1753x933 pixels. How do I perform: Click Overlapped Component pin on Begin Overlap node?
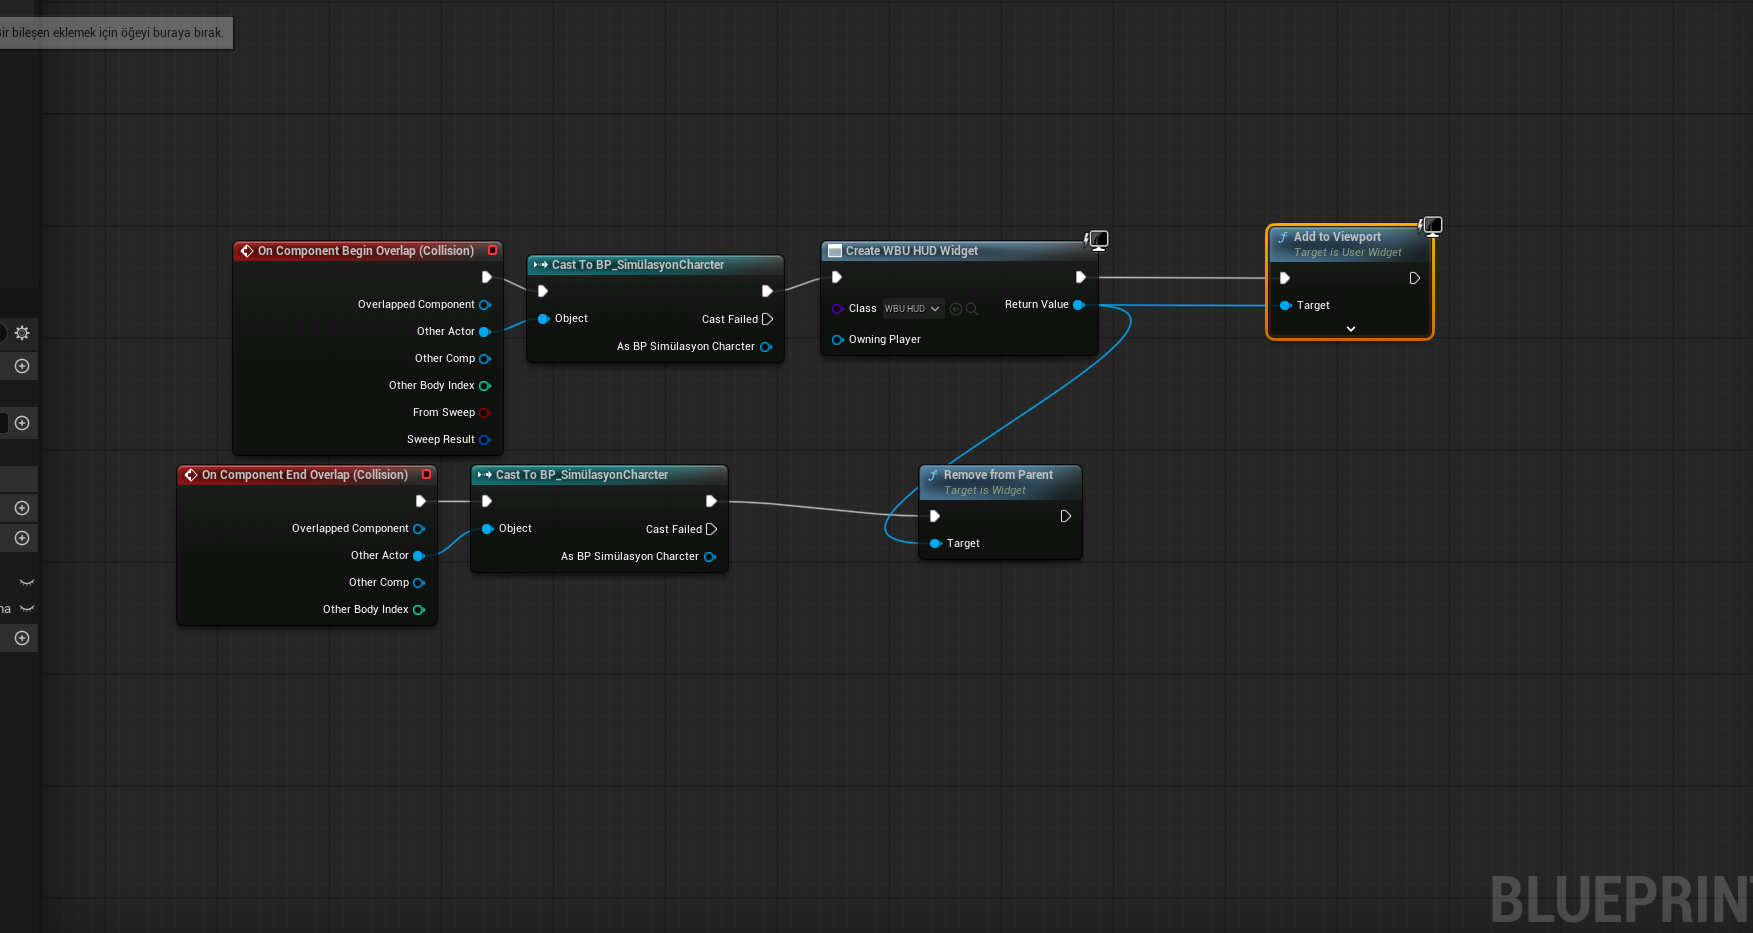click(x=485, y=305)
